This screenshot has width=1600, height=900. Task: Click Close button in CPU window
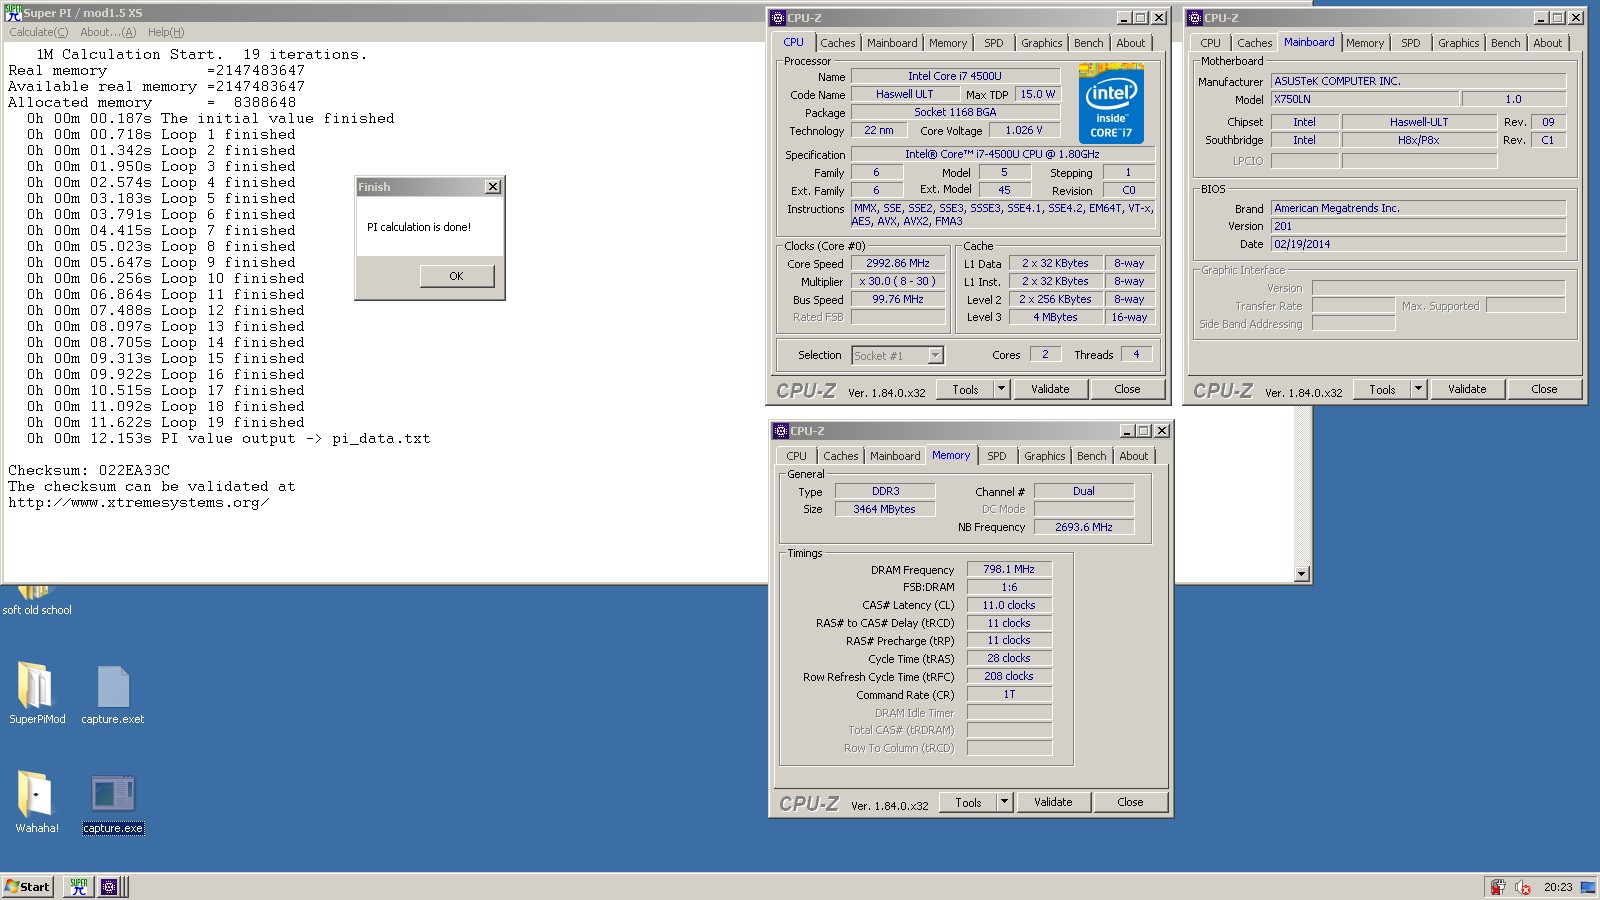click(1127, 389)
